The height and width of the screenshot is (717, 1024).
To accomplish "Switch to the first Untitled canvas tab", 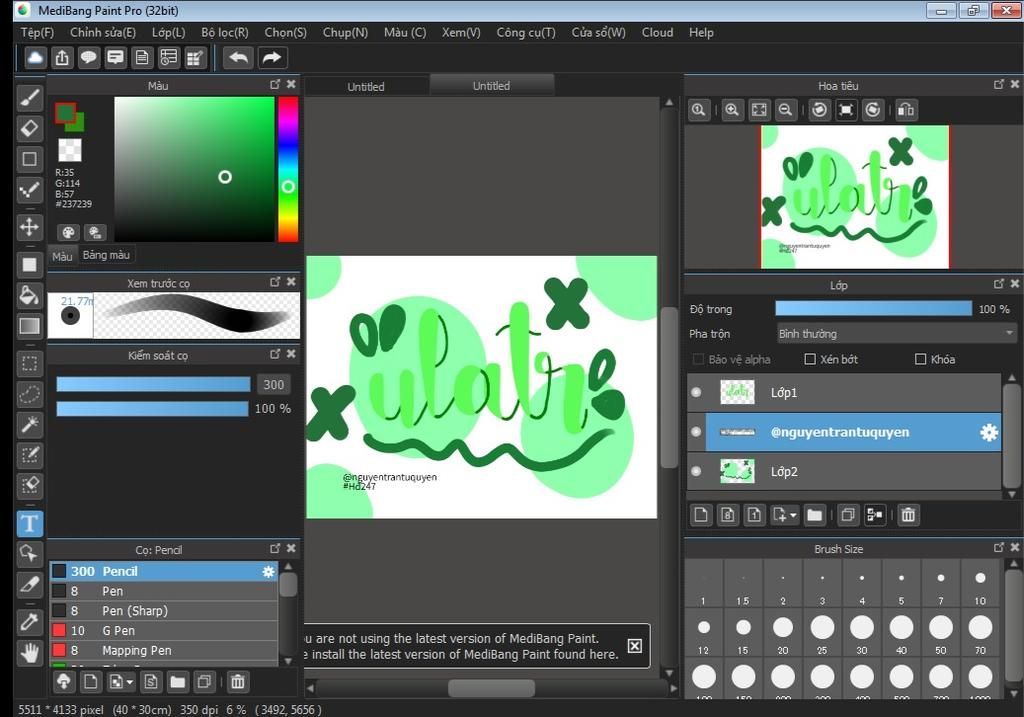I will coord(366,86).
